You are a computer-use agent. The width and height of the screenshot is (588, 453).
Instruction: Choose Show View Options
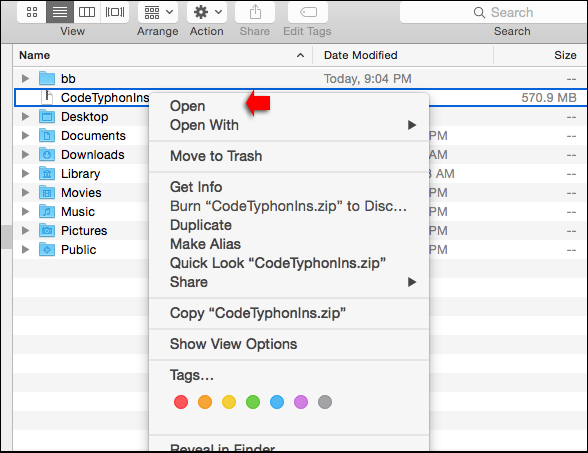pyautogui.click(x=289, y=344)
